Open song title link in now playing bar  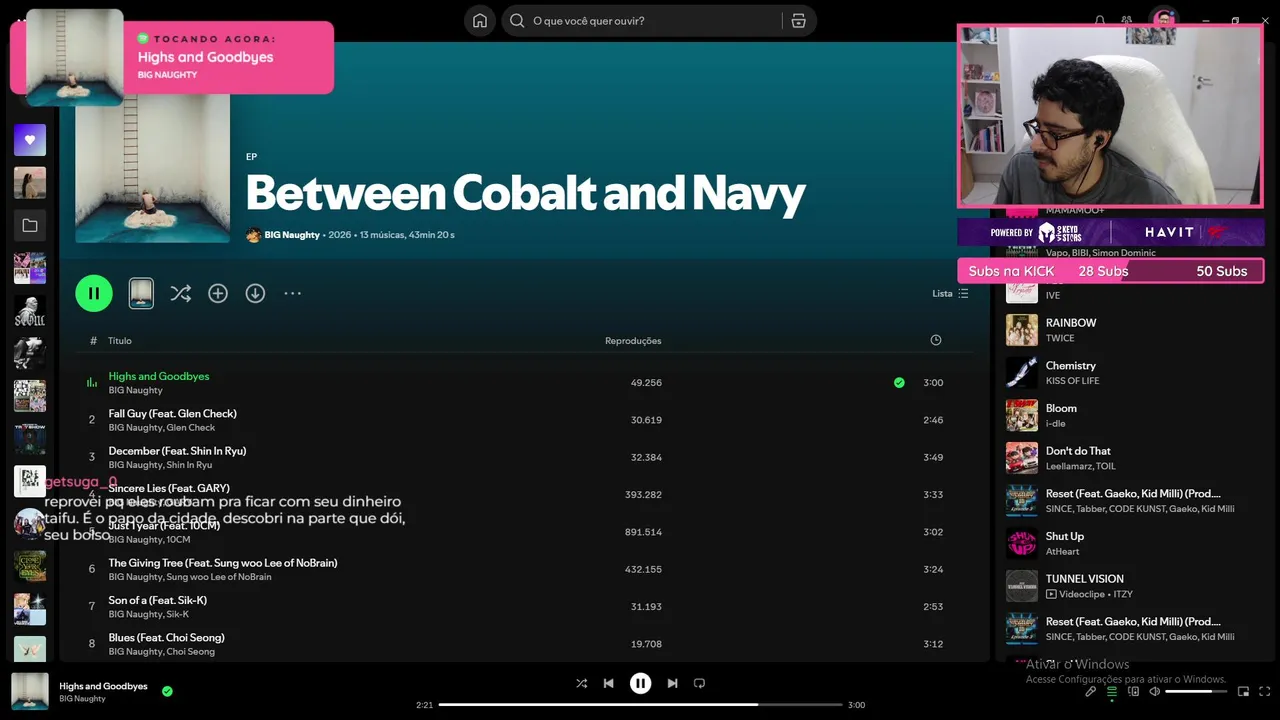103,686
